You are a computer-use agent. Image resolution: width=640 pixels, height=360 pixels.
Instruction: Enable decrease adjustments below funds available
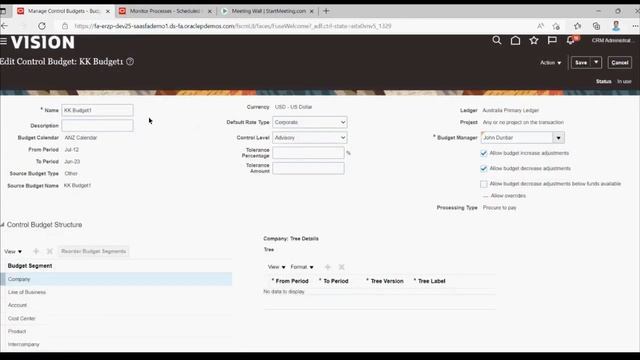coord(484,184)
